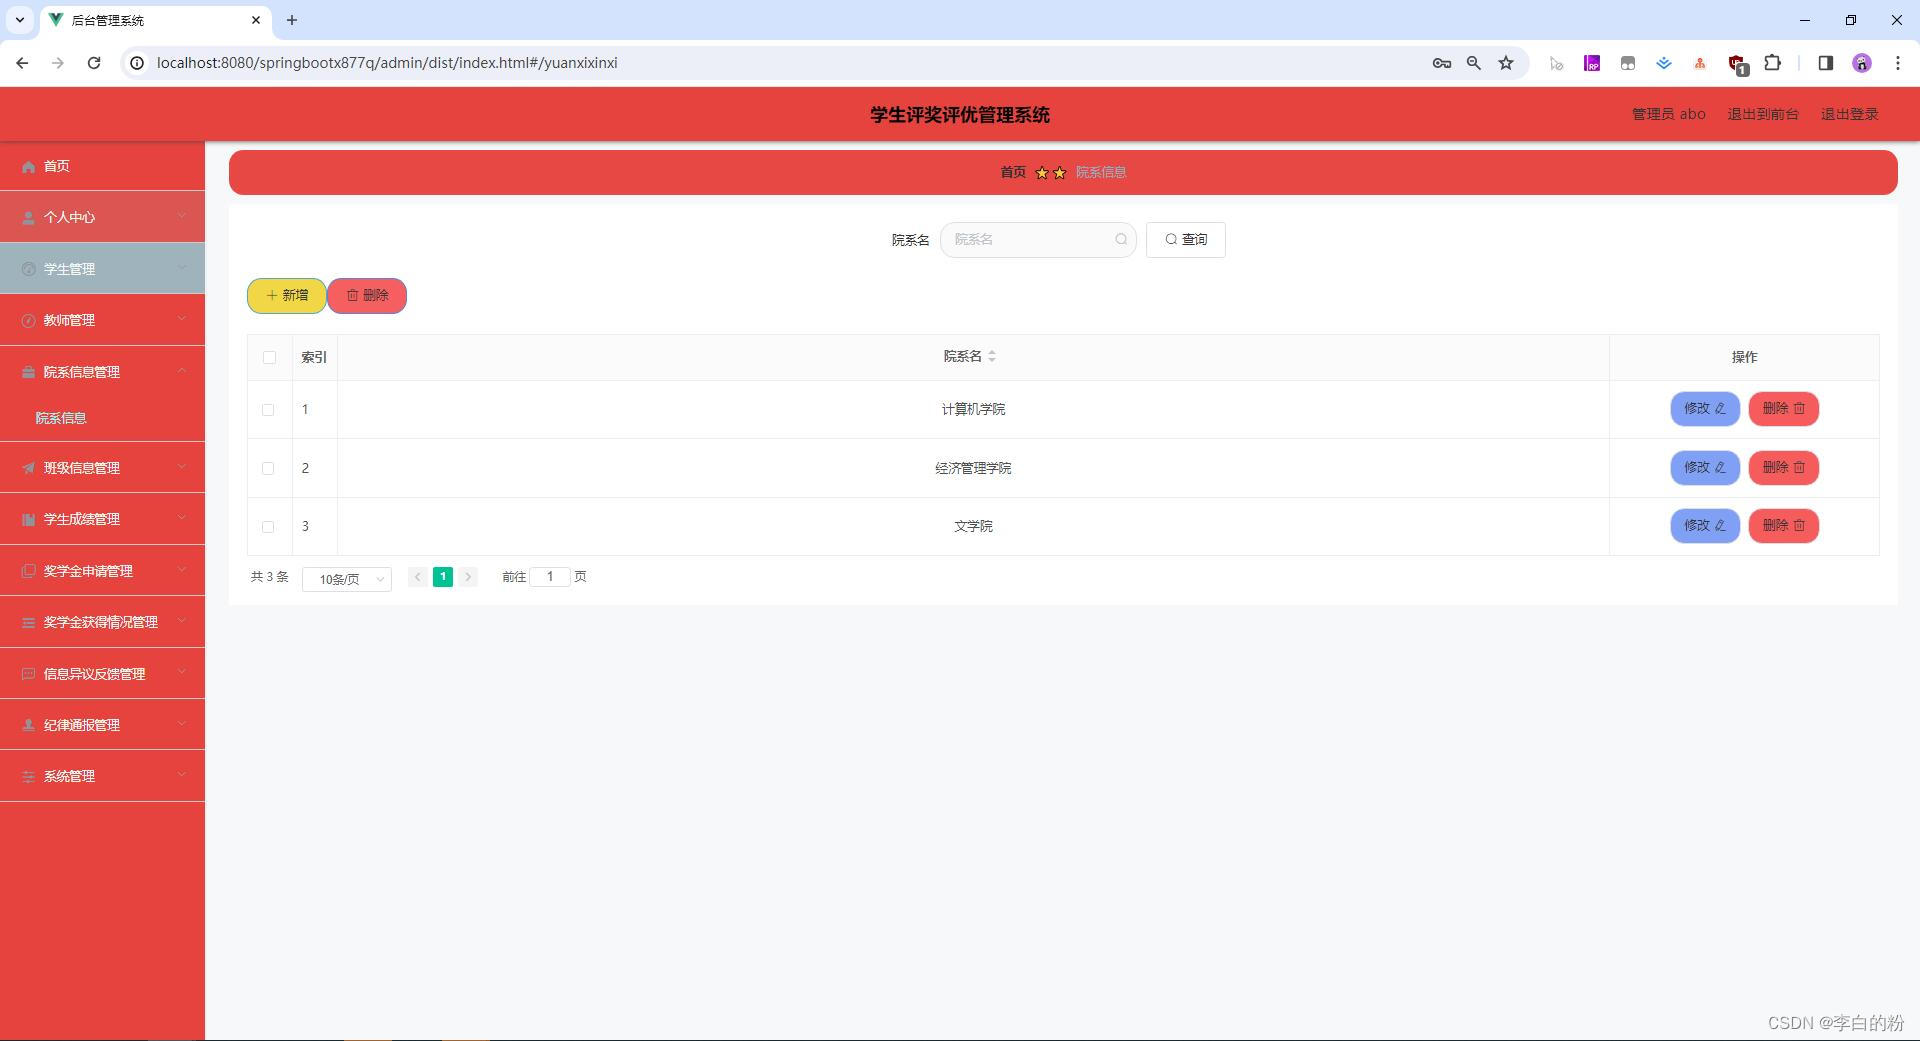This screenshot has width=1920, height=1041.
Task: Click the sort arrows on 院系名 column header
Action: tap(992, 356)
